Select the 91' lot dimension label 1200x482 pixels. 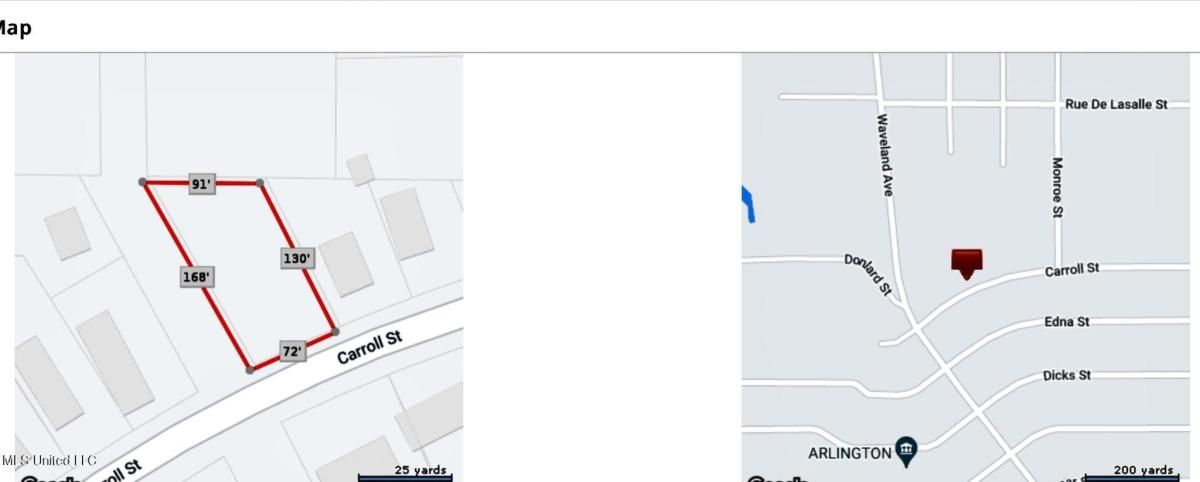tap(202, 184)
